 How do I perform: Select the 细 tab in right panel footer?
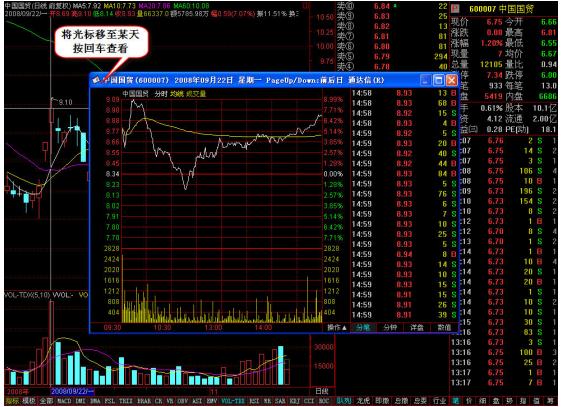(x=482, y=401)
